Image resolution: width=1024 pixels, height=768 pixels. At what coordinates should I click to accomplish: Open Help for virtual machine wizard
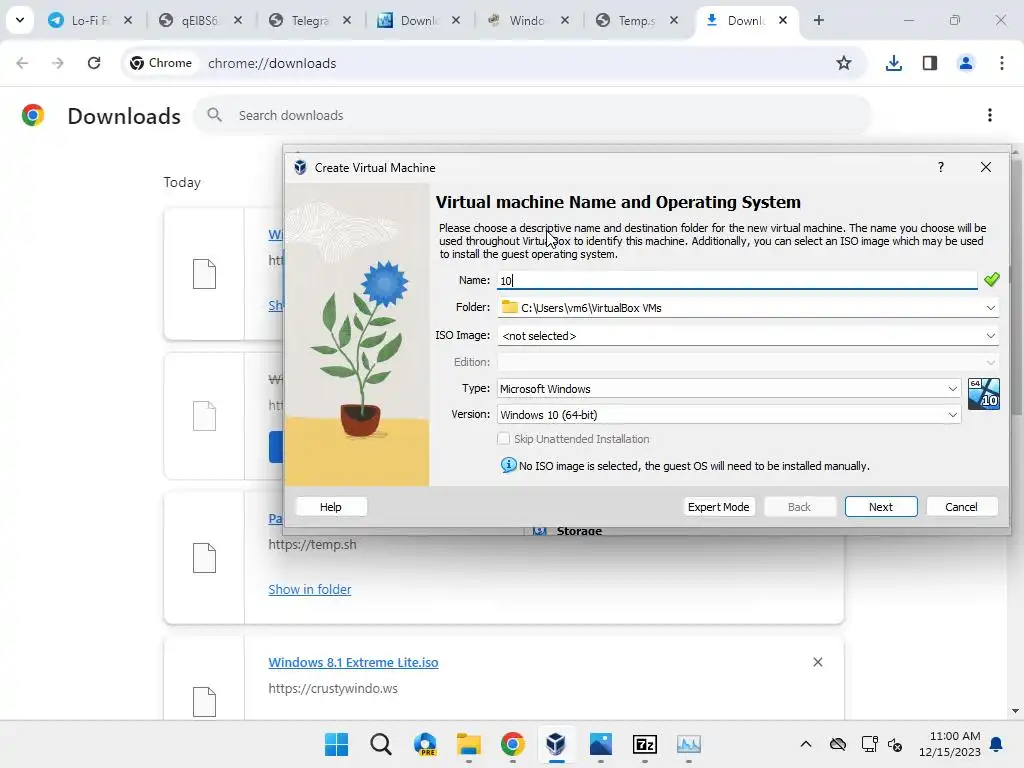330,507
